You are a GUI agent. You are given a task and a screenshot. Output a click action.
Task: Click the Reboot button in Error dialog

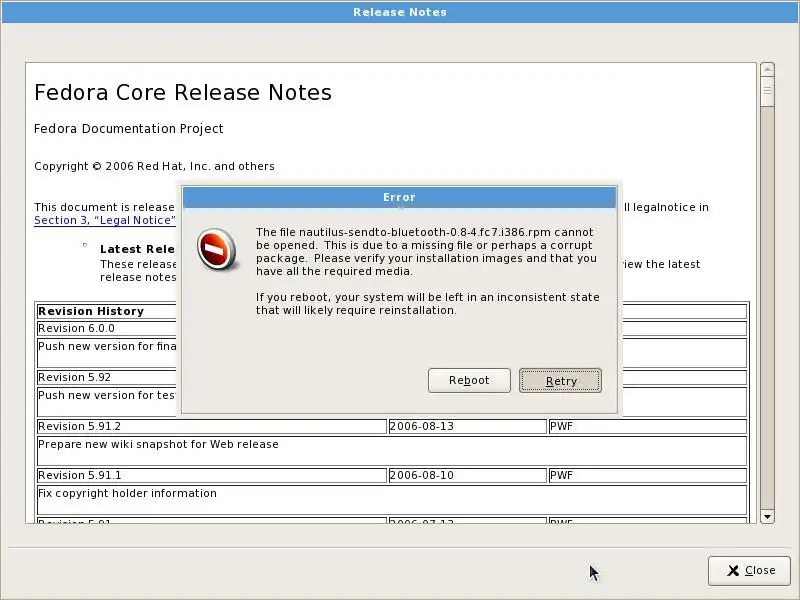(x=469, y=381)
